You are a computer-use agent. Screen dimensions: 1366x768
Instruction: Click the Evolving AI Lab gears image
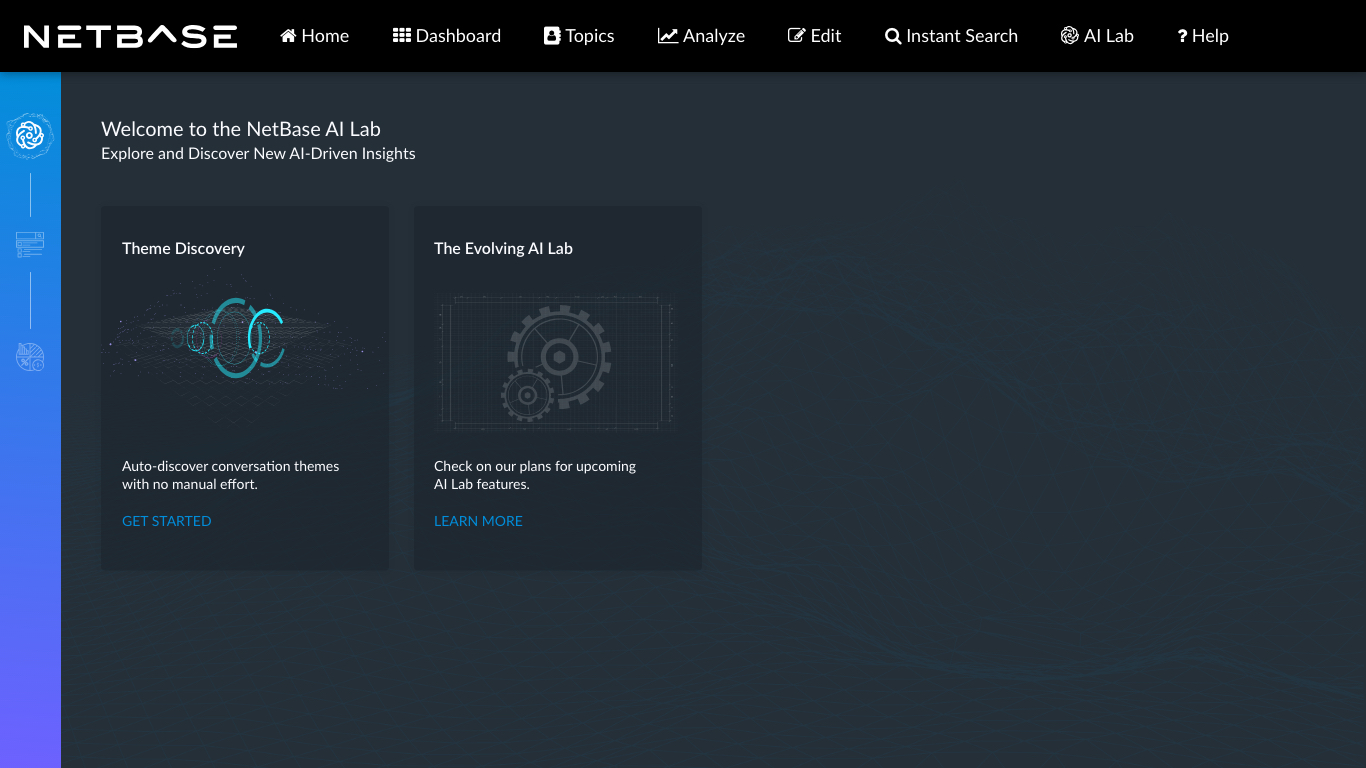point(556,362)
